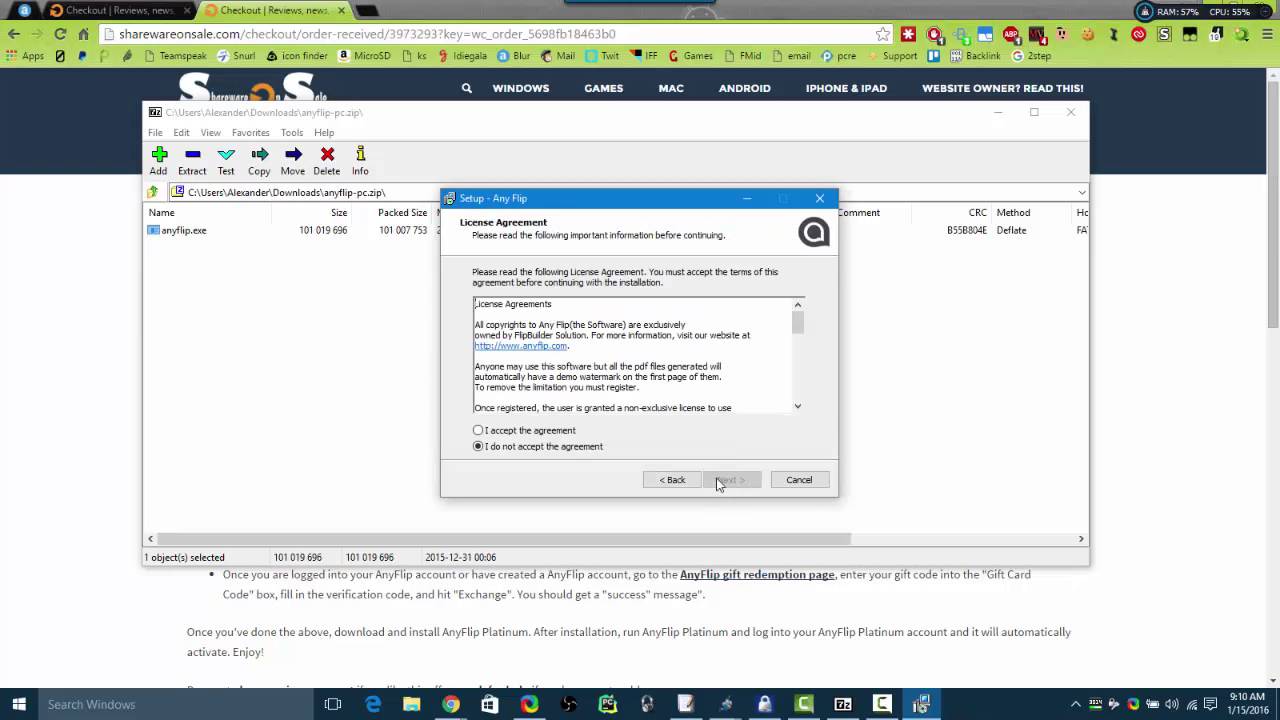
Task: Click the red Delete icon in 7-Zip
Action: pos(327,160)
